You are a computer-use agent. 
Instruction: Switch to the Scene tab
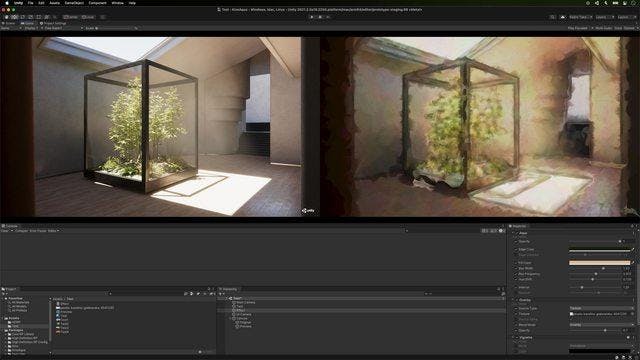pos(9,23)
